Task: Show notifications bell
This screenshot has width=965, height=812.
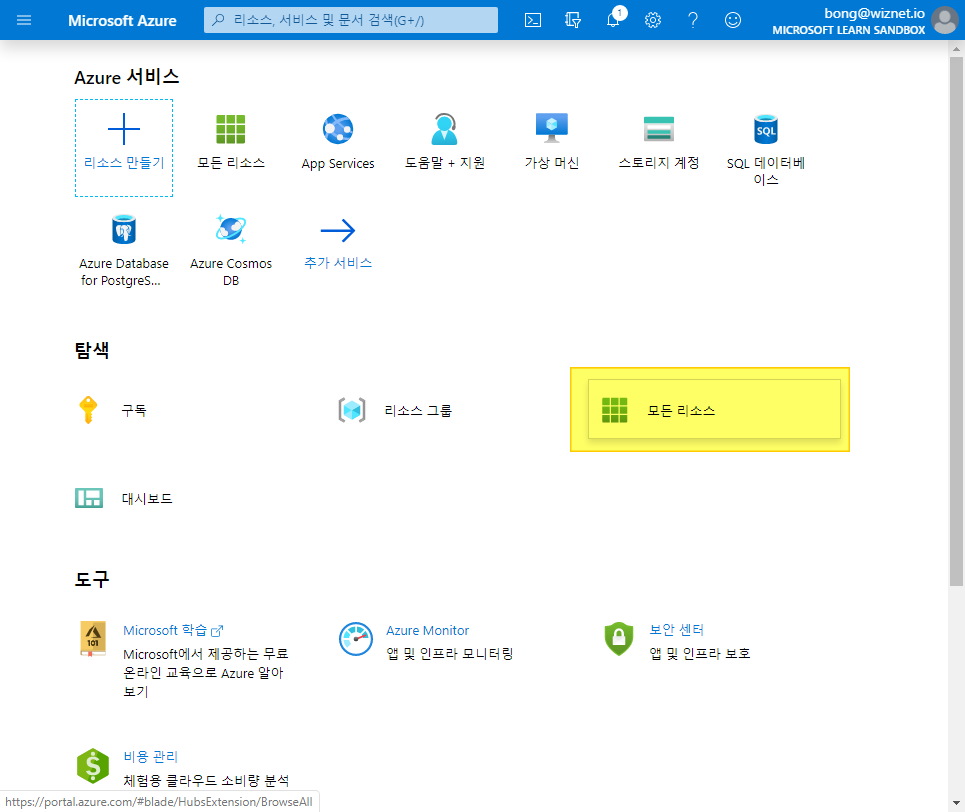Action: [x=614, y=19]
